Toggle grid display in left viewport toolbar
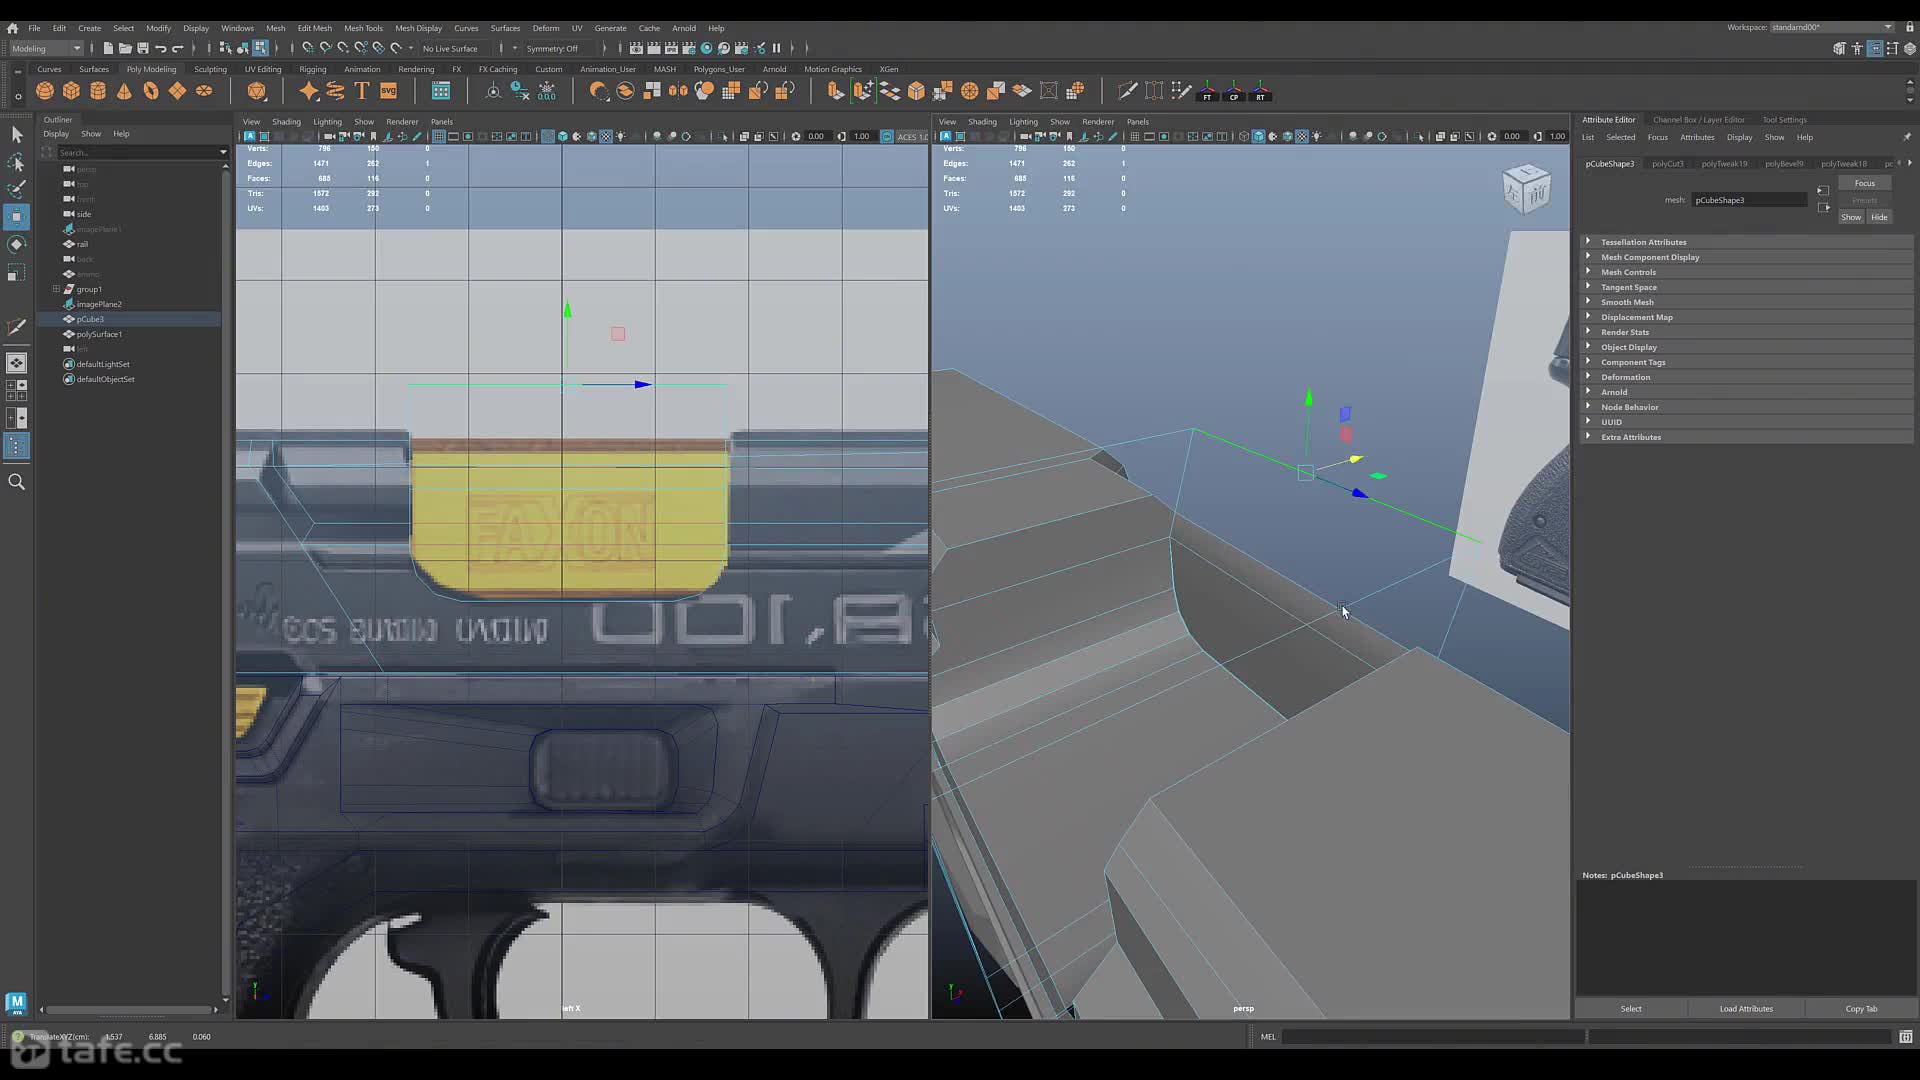Image resolution: width=1920 pixels, height=1080 pixels. 439,136
